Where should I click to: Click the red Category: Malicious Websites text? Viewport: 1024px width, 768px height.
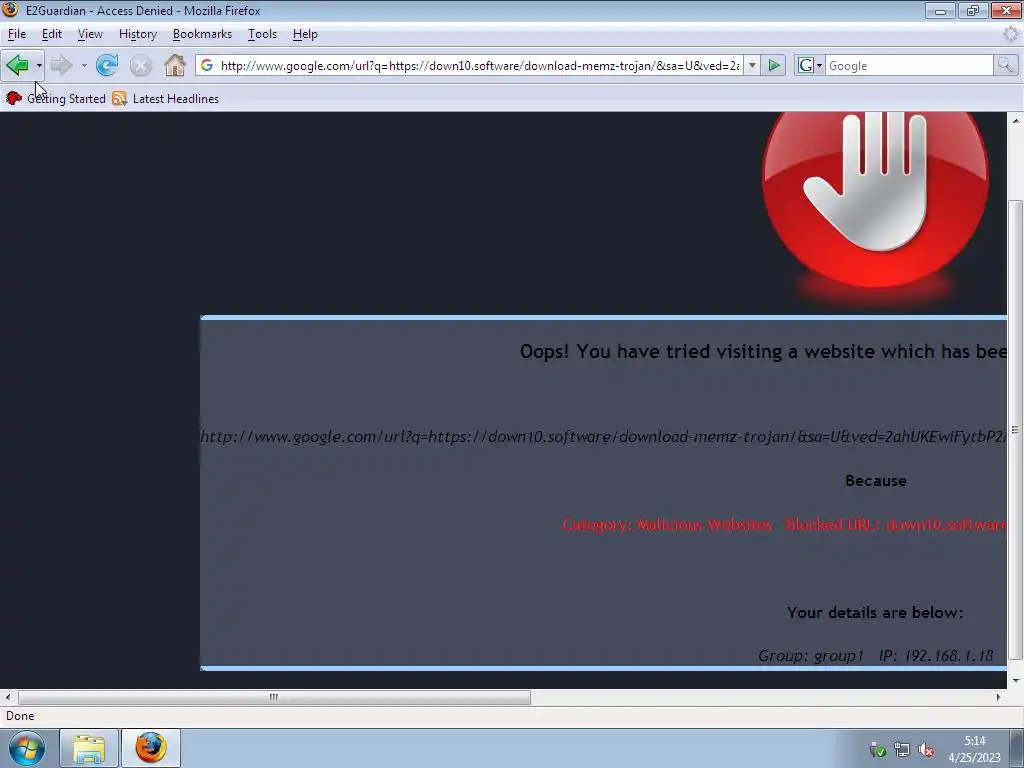(667, 524)
